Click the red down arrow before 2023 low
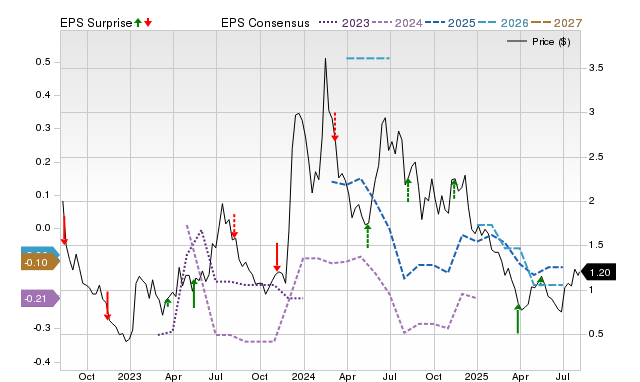 107,306
